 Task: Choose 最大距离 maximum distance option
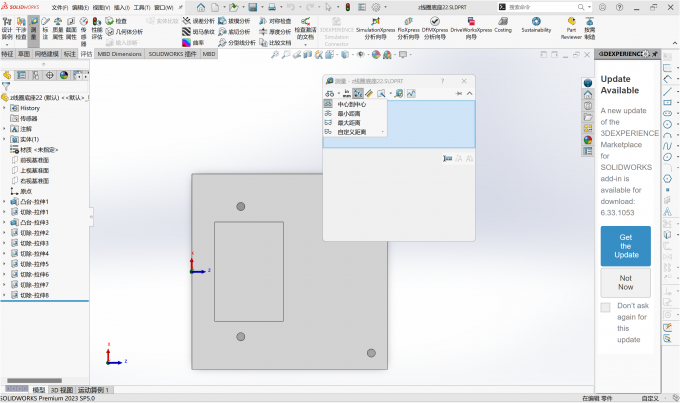tap(349, 123)
